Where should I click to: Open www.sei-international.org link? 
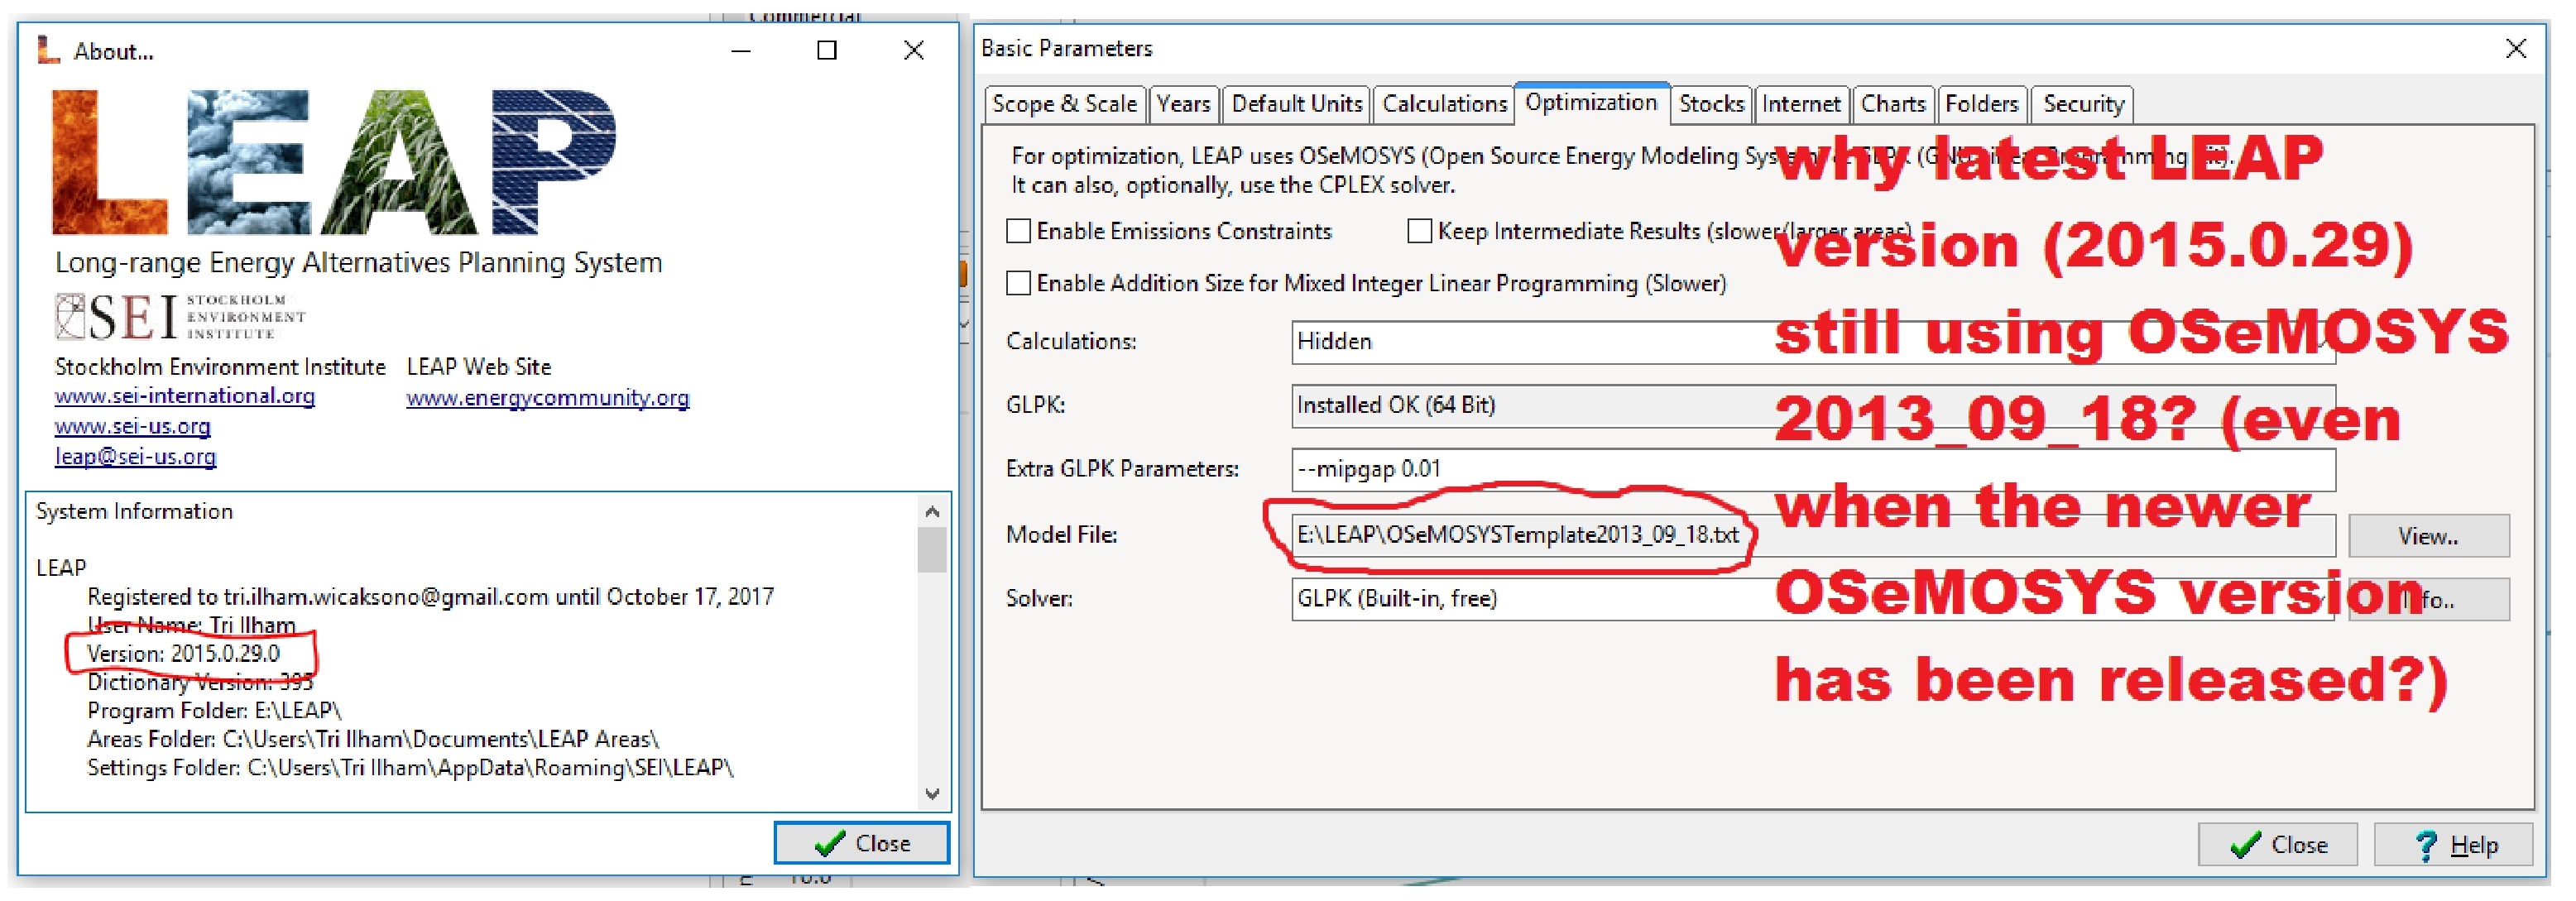click(x=185, y=396)
